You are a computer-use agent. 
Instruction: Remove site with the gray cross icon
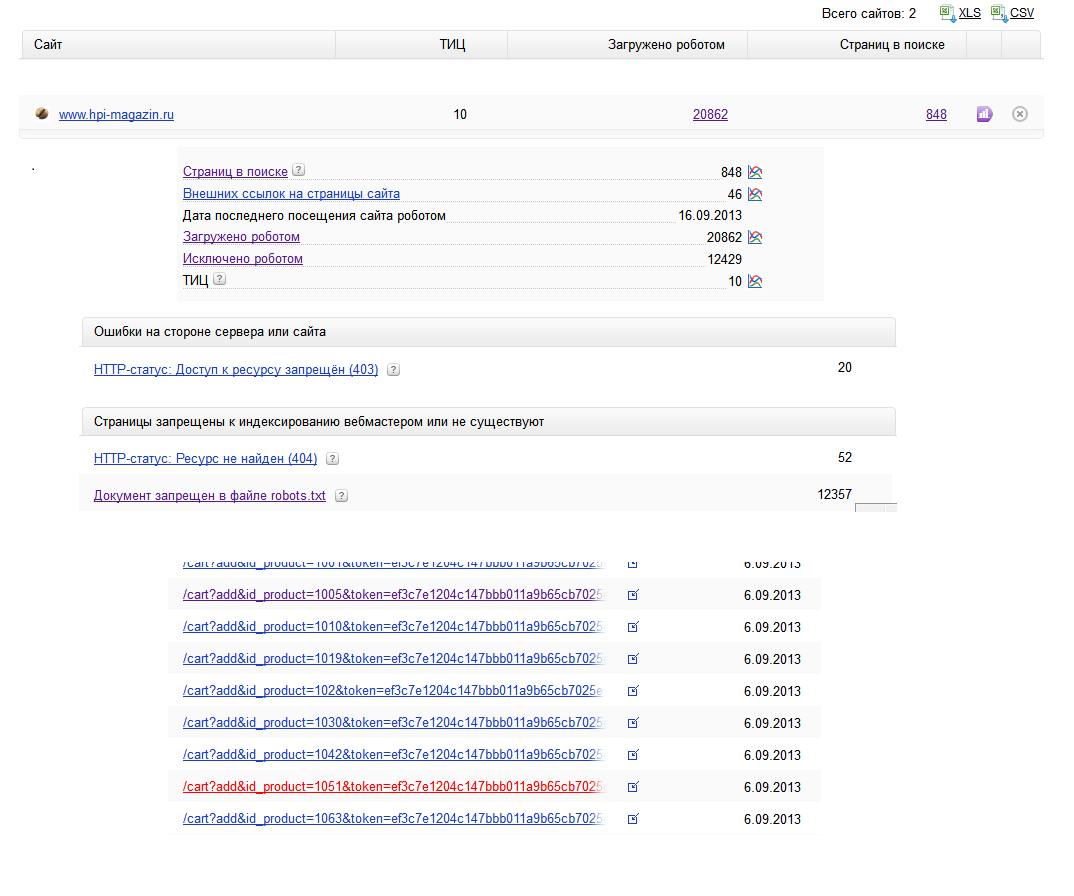coord(1020,114)
